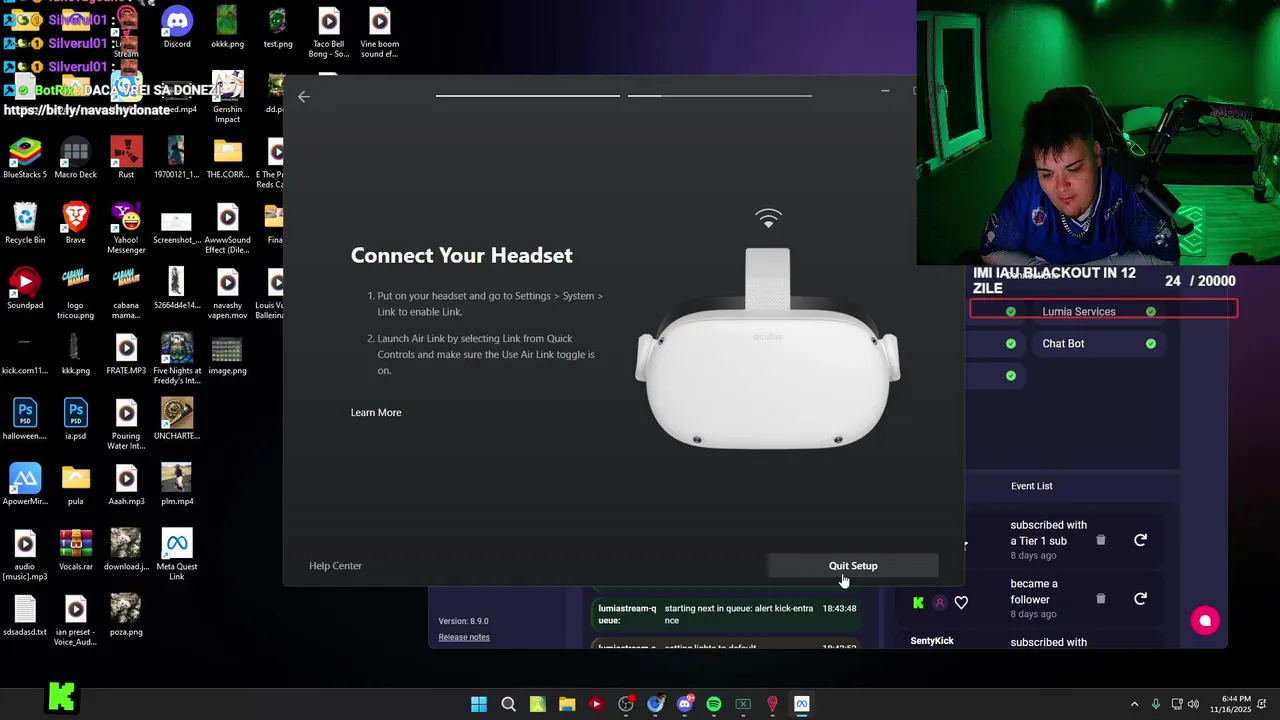Screen dimensions: 1280x720
Task: Delete the Tier 1 sub event
Action: point(1101,540)
